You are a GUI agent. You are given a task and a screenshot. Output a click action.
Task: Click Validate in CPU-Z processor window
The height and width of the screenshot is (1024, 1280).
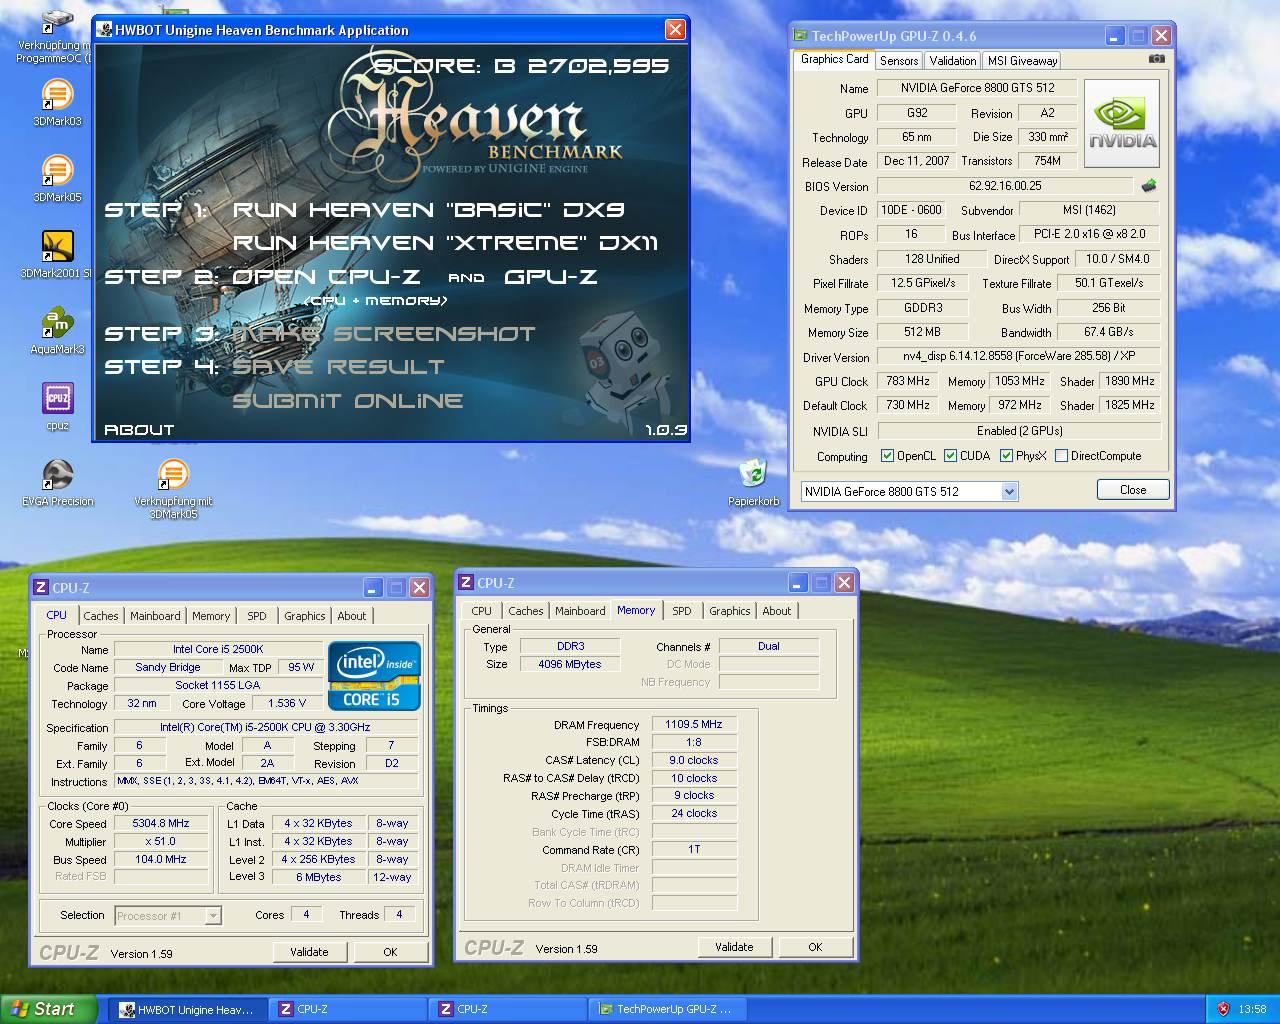pyautogui.click(x=309, y=952)
